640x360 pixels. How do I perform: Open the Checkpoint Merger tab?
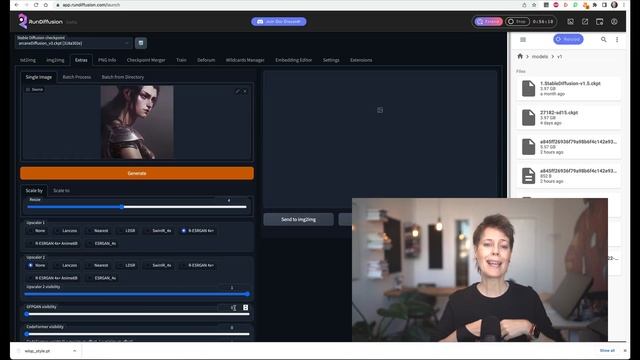[x=146, y=60]
